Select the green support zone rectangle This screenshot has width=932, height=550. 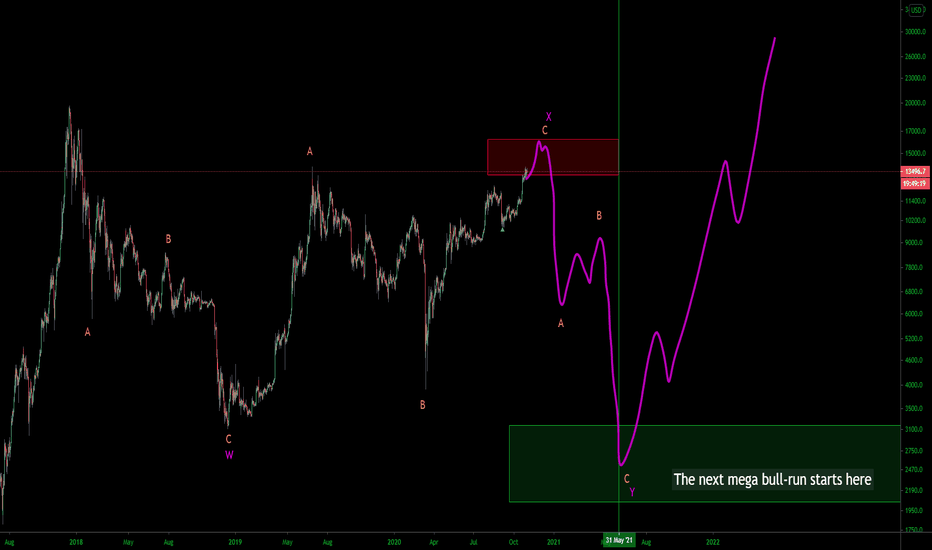point(704,464)
